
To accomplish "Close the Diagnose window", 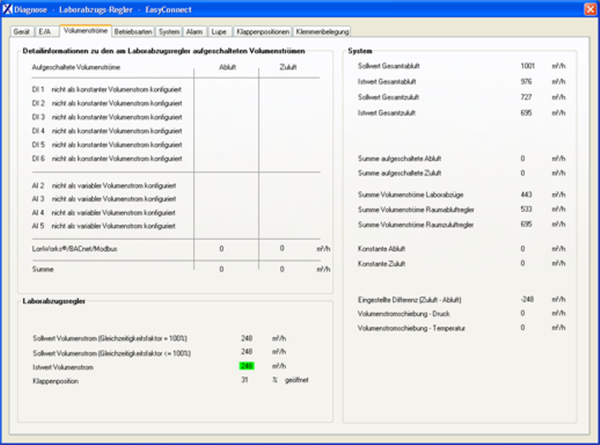I will tap(587, 9).
